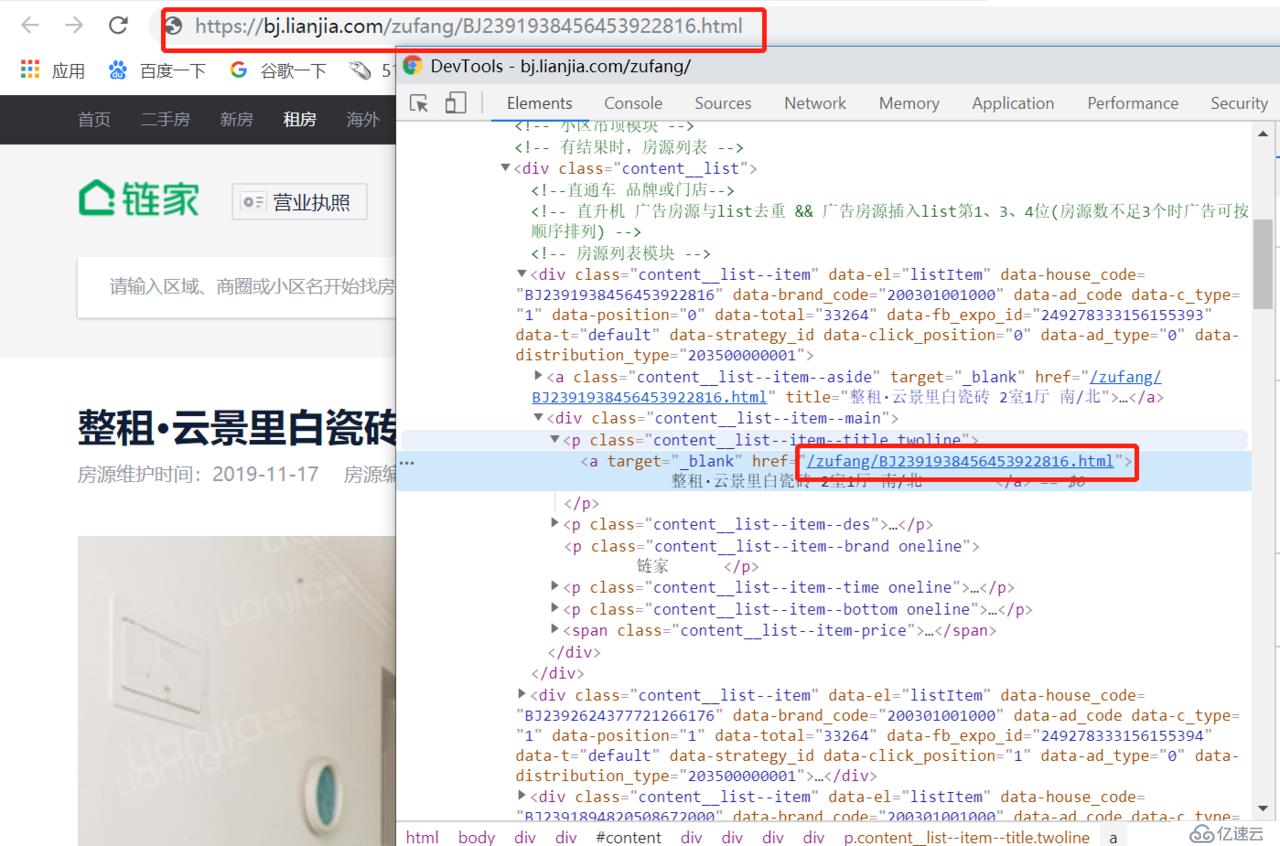Expand the content__list--item--aside anchor node

tap(539, 377)
